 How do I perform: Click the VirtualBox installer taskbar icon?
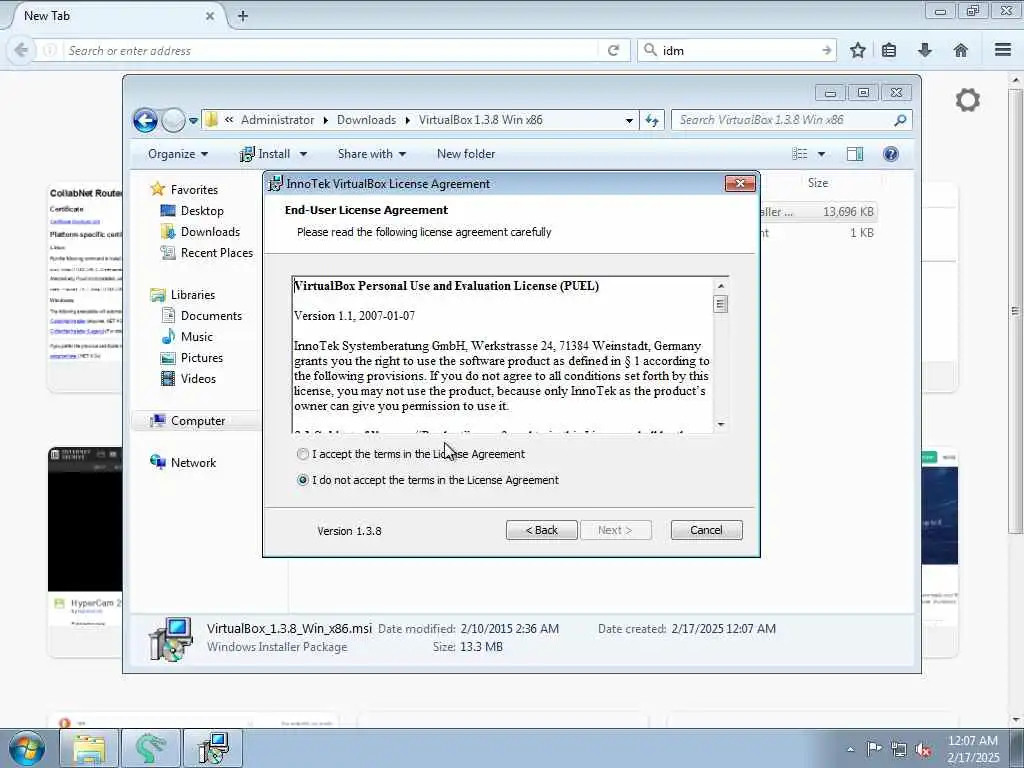coord(214,749)
